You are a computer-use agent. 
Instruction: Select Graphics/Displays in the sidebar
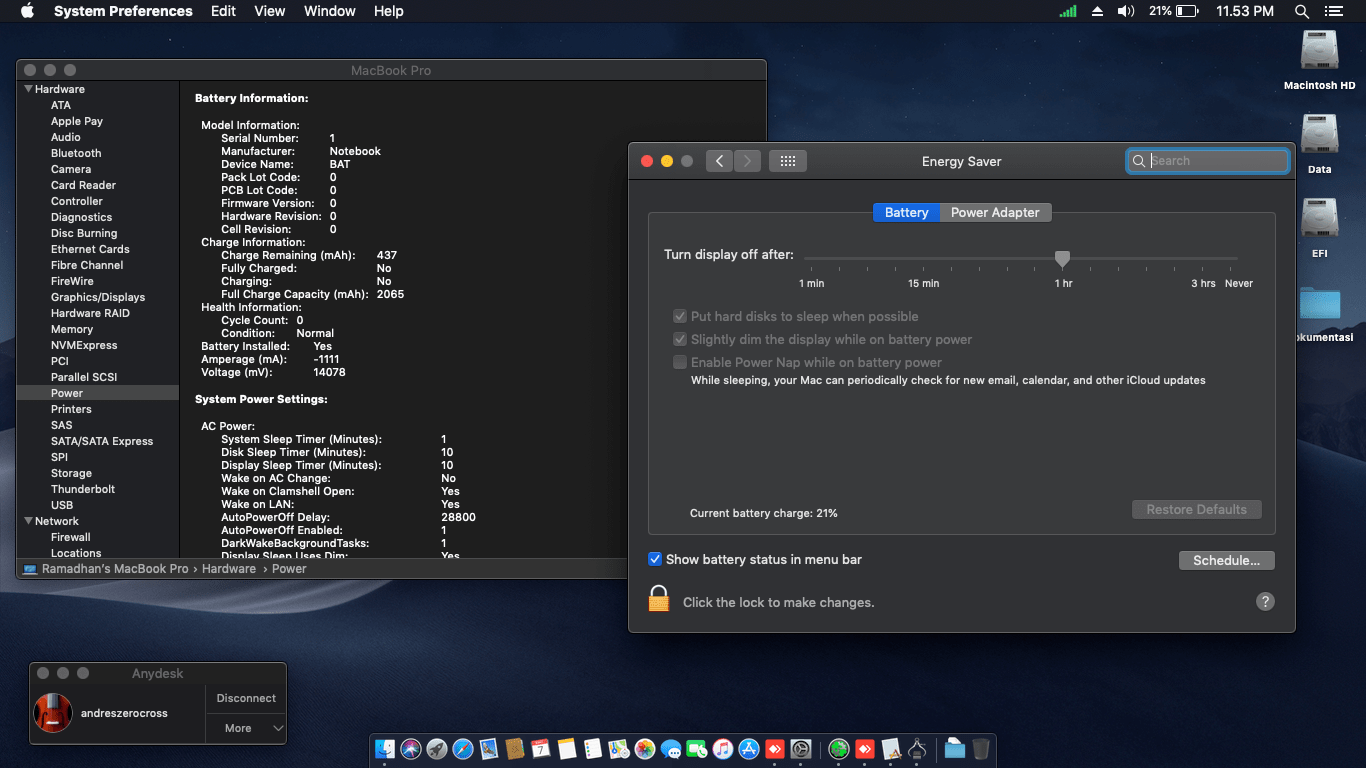(98, 297)
